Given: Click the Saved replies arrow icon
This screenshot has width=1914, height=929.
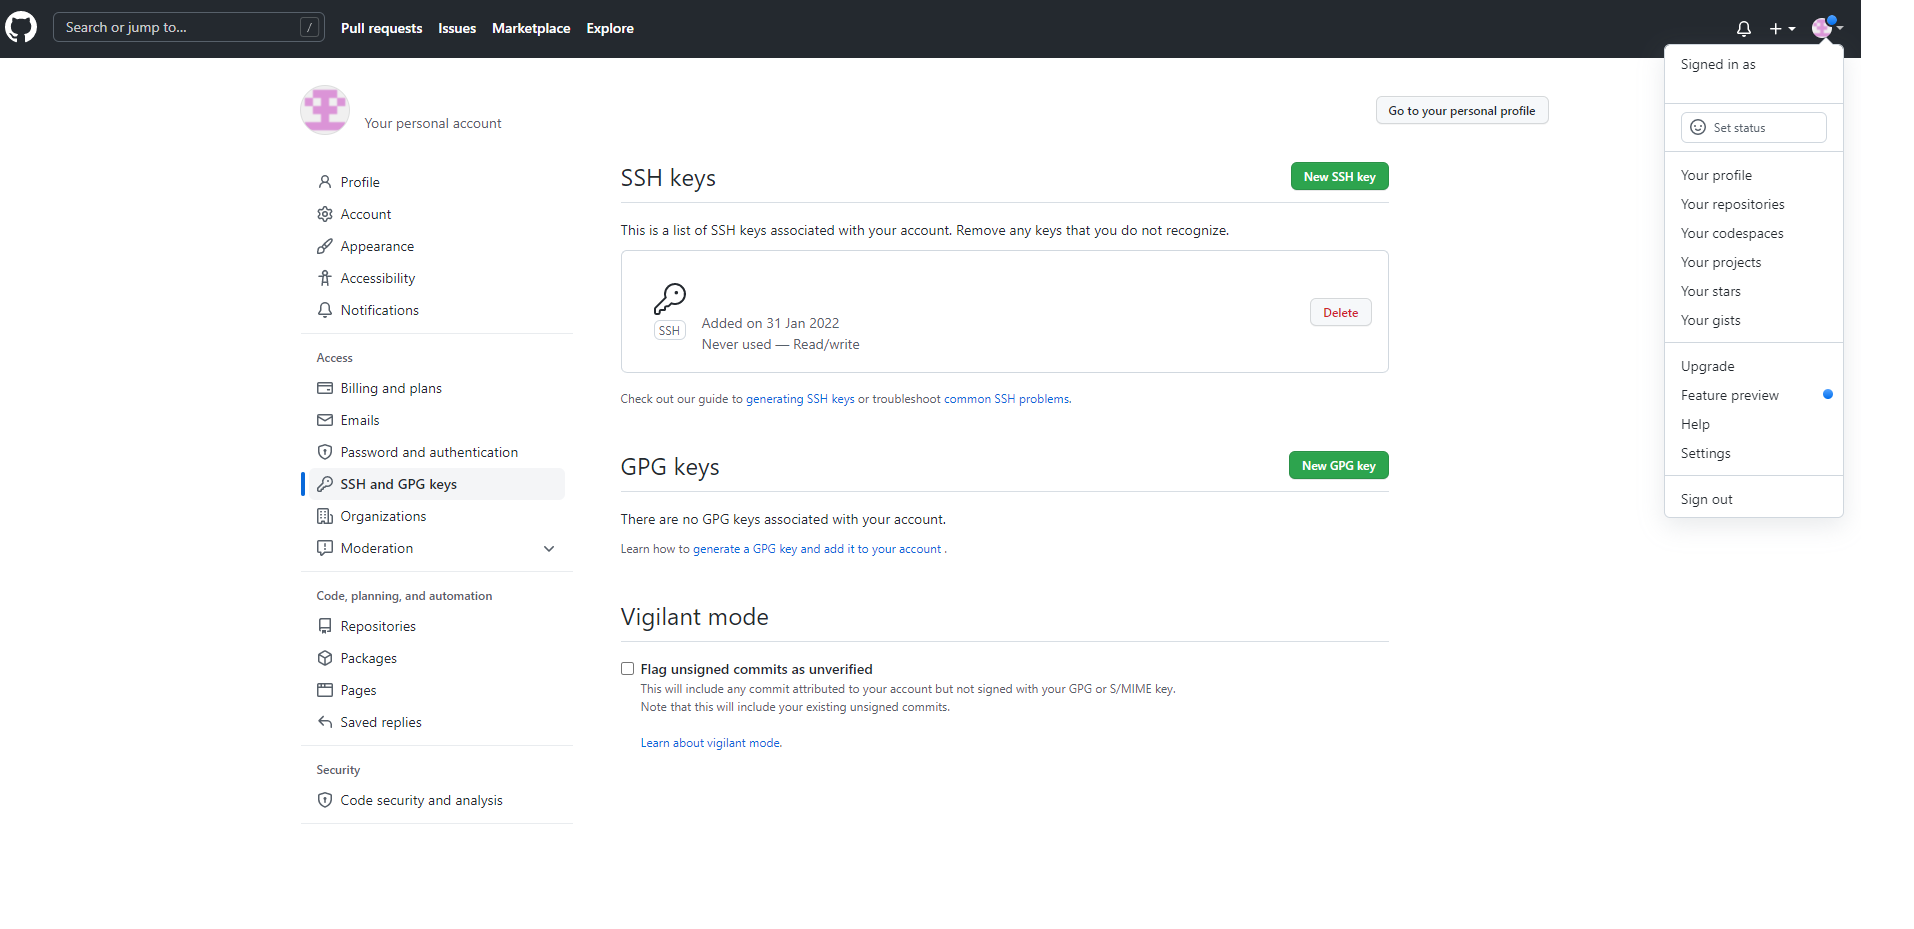Looking at the screenshot, I should [x=325, y=722].
